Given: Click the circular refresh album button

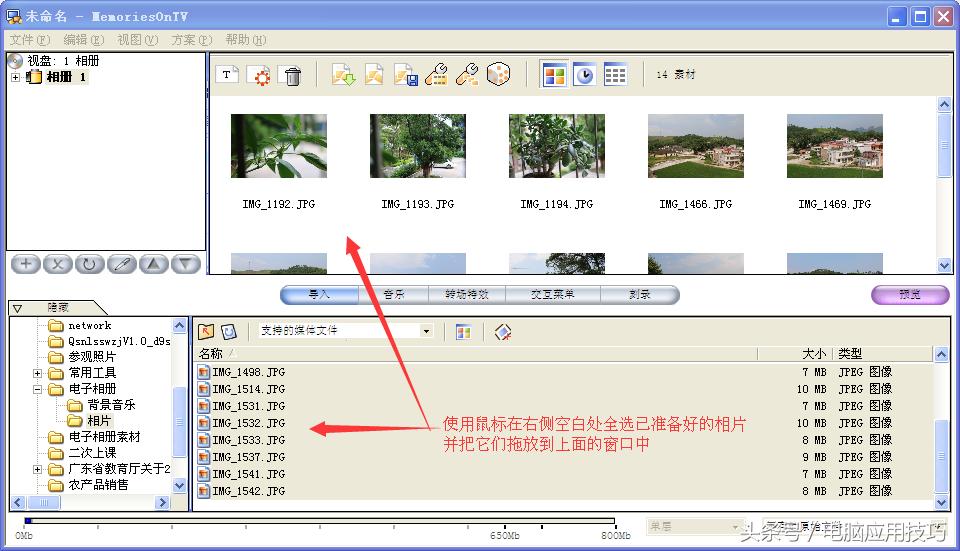Looking at the screenshot, I should point(89,264).
